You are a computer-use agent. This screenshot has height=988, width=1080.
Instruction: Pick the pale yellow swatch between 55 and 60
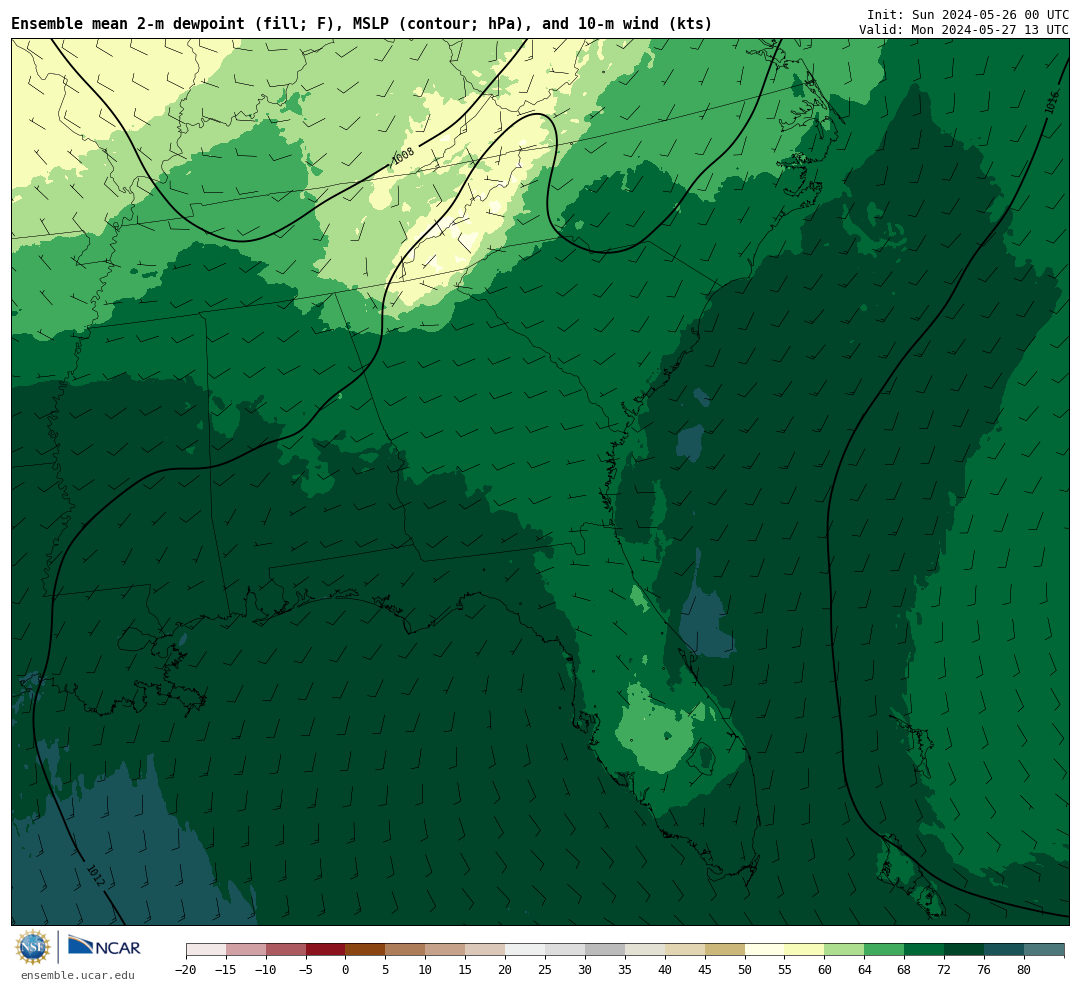[x=805, y=950]
